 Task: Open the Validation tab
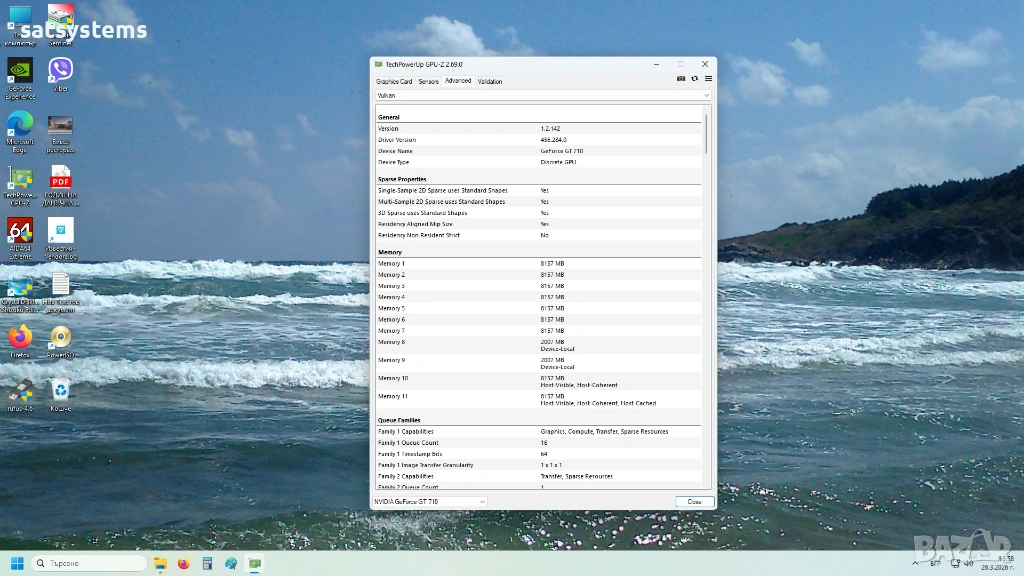tap(490, 81)
